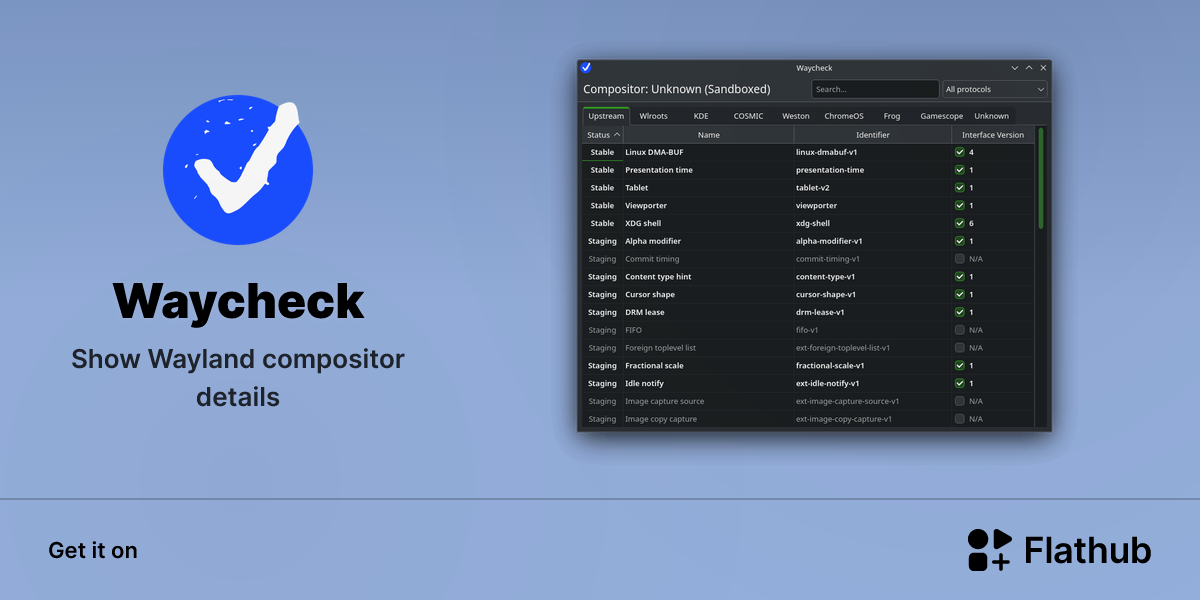Select the Gamescope tab
The width and height of the screenshot is (1200, 600).
pyautogui.click(x=942, y=116)
